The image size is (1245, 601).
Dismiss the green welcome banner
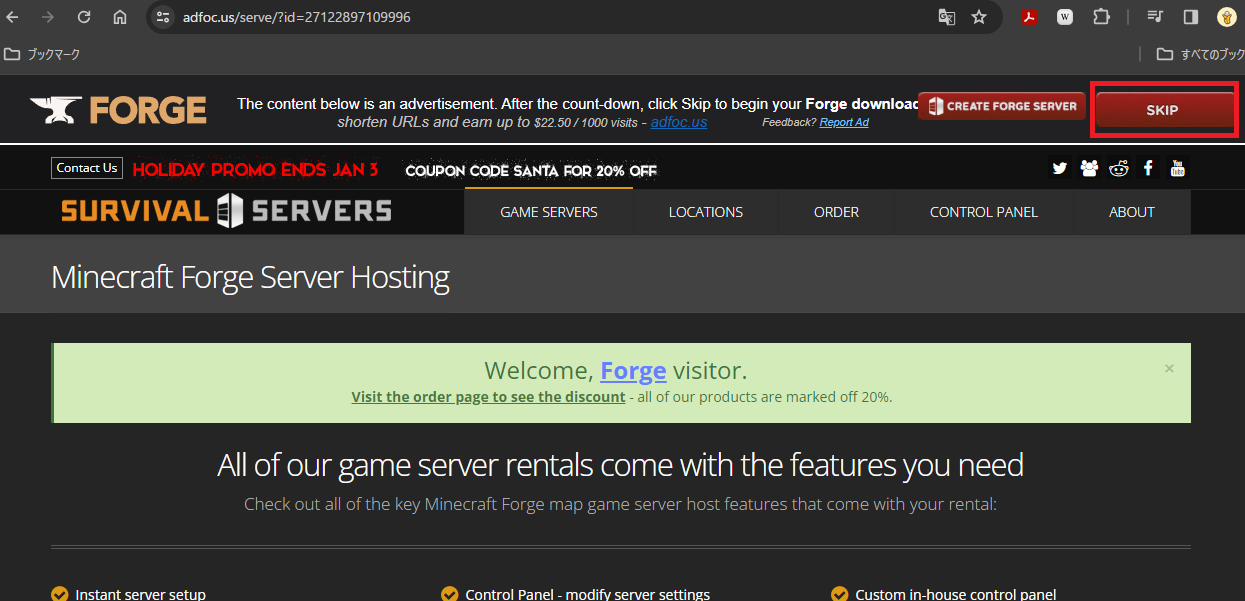(1169, 368)
